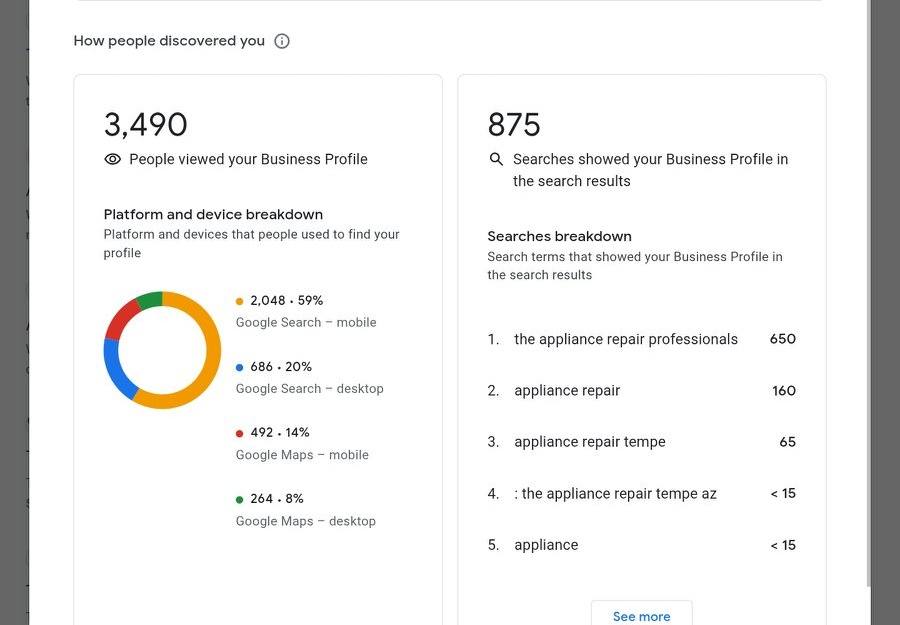Select 'the appliance repair professionals' search term

click(x=625, y=339)
